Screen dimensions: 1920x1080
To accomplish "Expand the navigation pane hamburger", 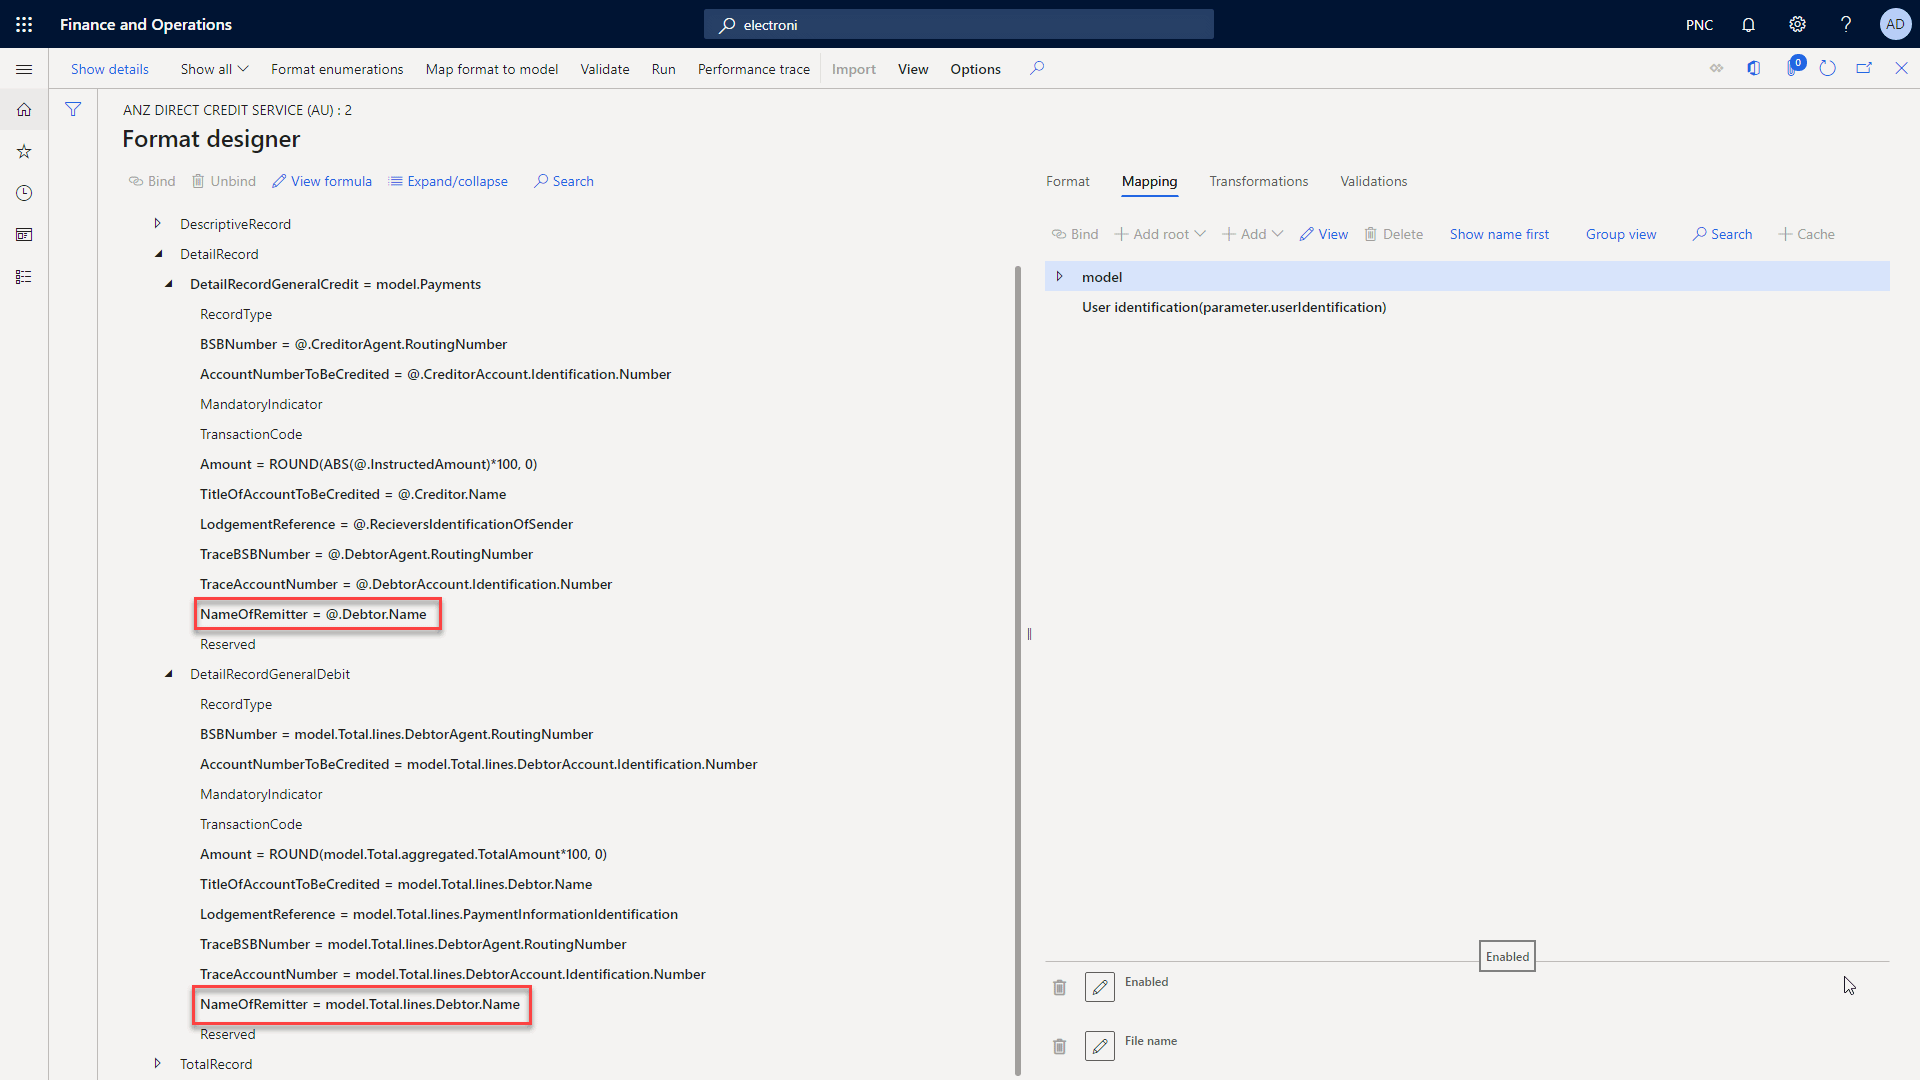I will 24,69.
